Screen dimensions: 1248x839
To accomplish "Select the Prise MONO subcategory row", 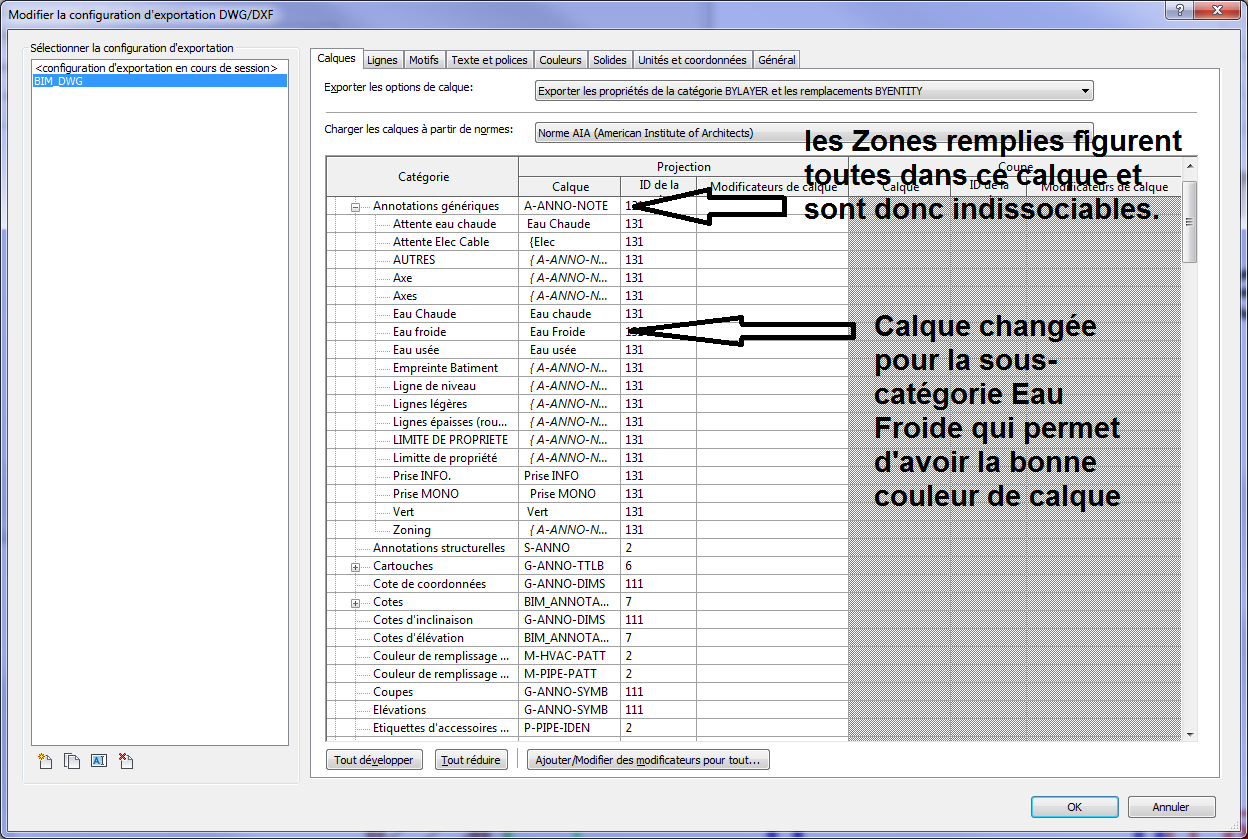I will pyautogui.click(x=424, y=494).
